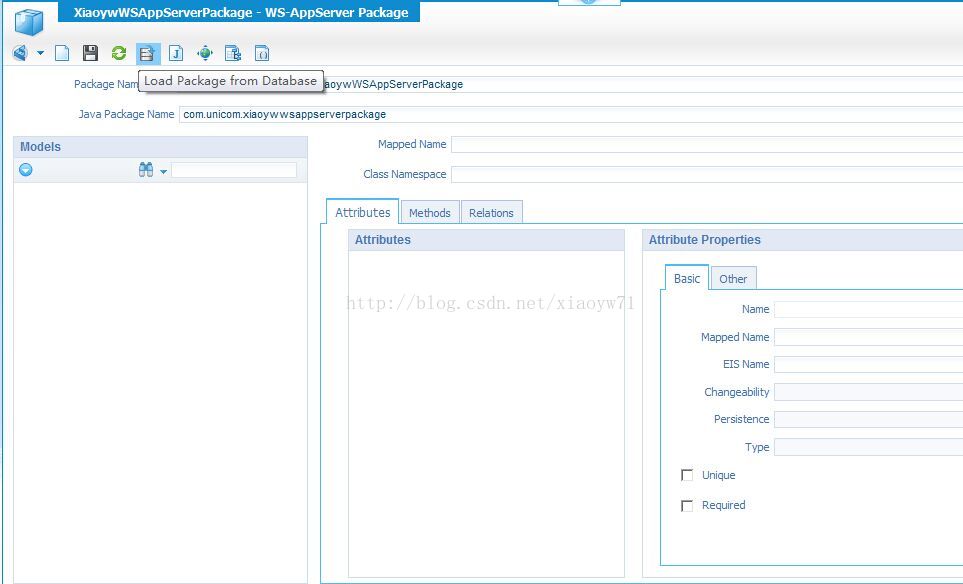
Task: Open the Type dropdown
Action: [x=868, y=447]
